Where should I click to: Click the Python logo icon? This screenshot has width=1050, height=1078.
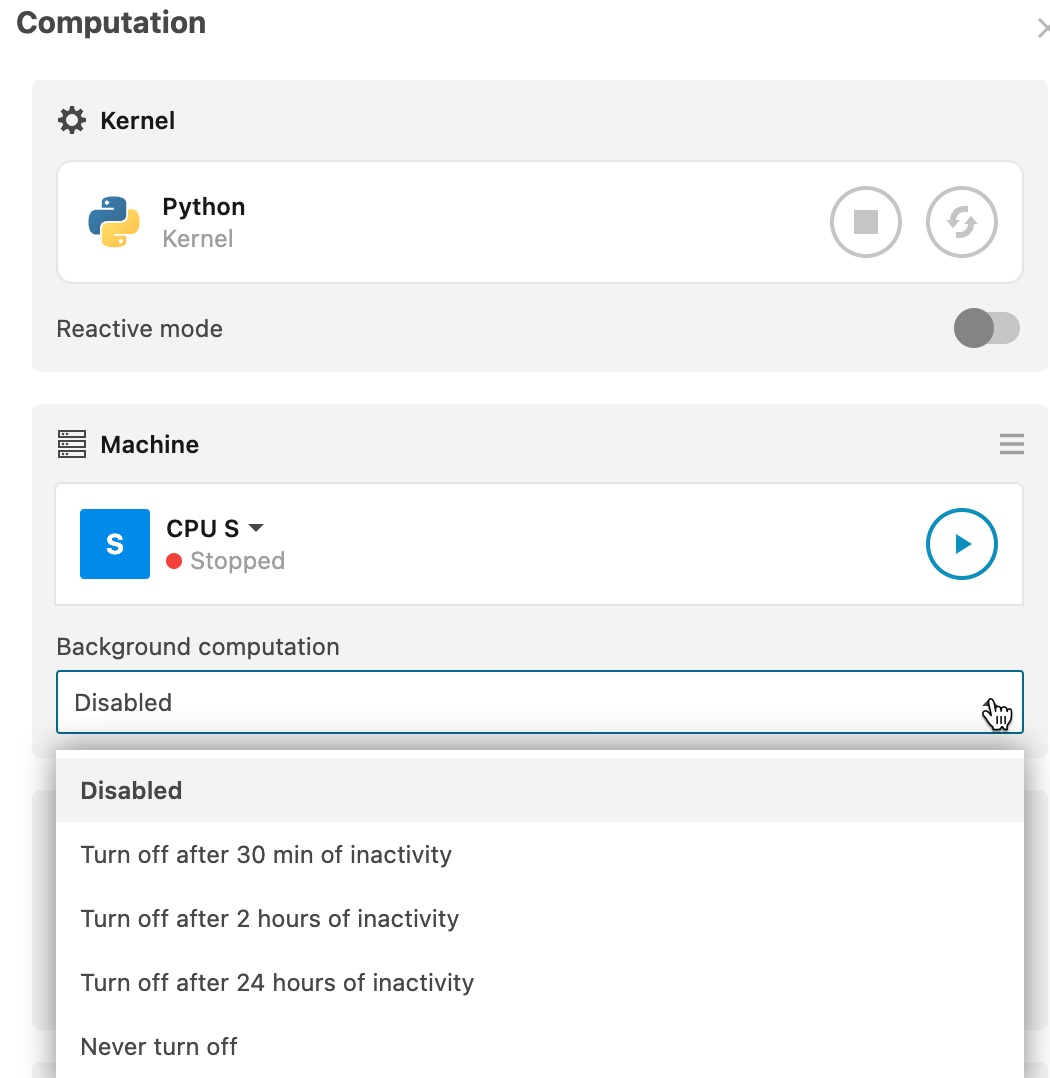click(114, 222)
